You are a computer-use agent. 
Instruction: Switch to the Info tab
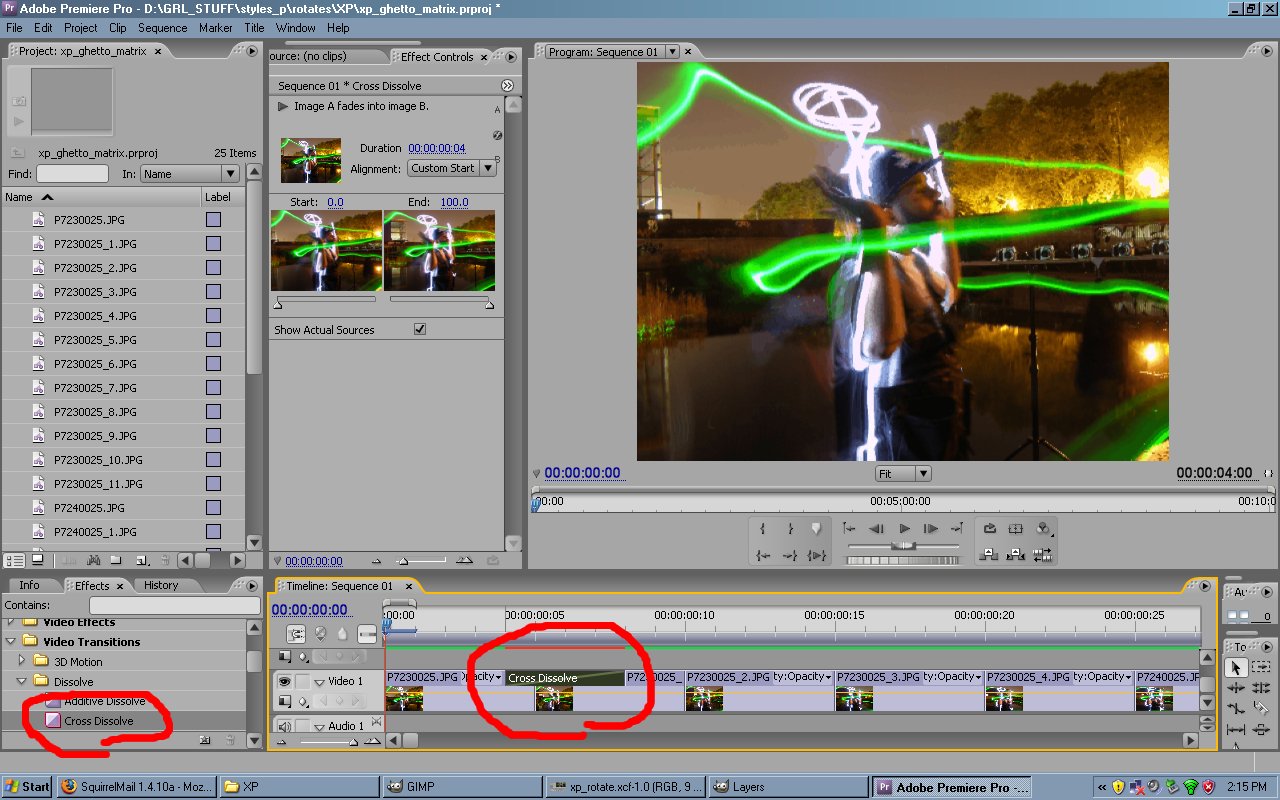[29, 585]
